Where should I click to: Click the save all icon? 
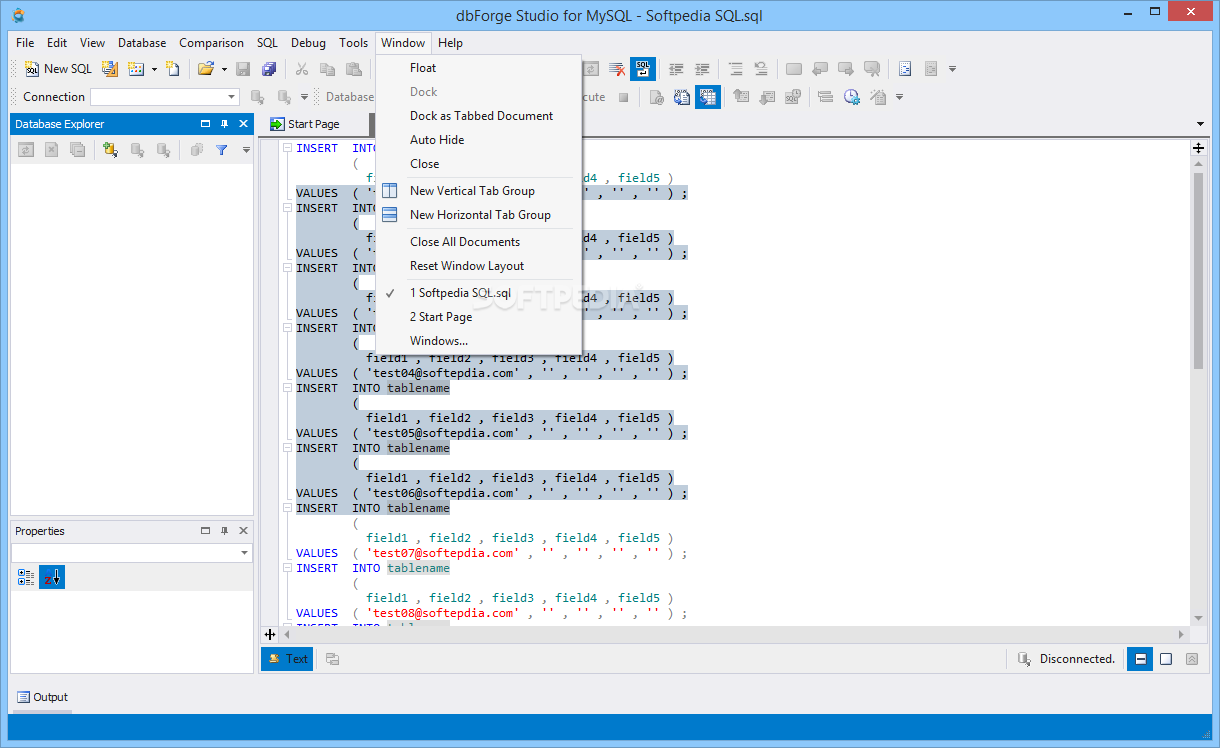269,69
